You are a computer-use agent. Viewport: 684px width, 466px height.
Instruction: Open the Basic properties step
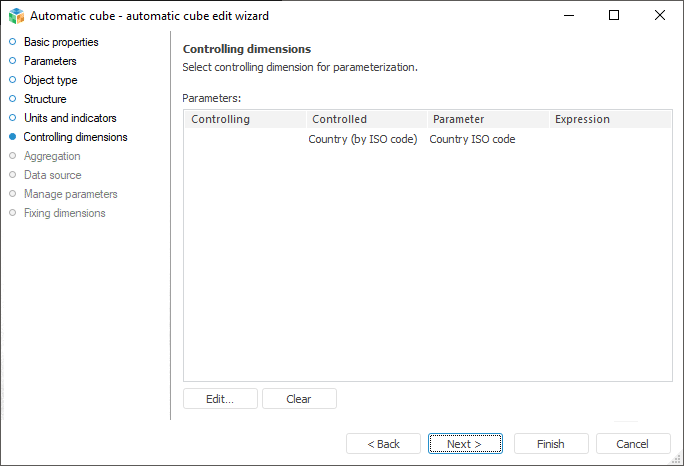pos(61,42)
